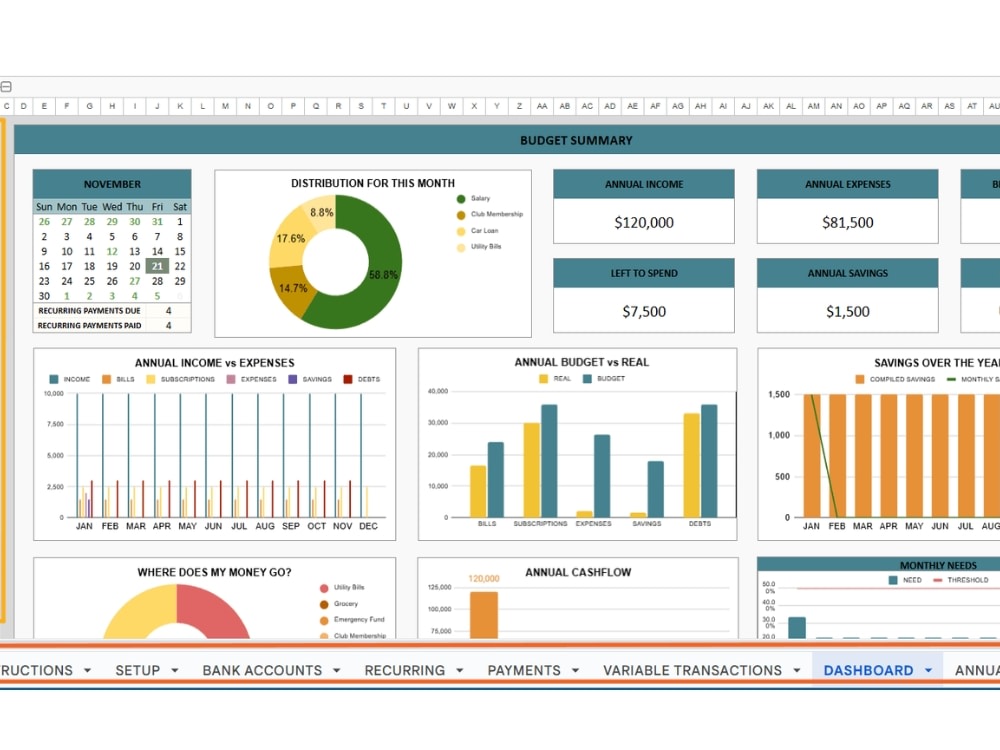Viewport: 1000px width, 750px height.
Task: Click the BUDGET SUMMARY title bar
Action: 507,140
